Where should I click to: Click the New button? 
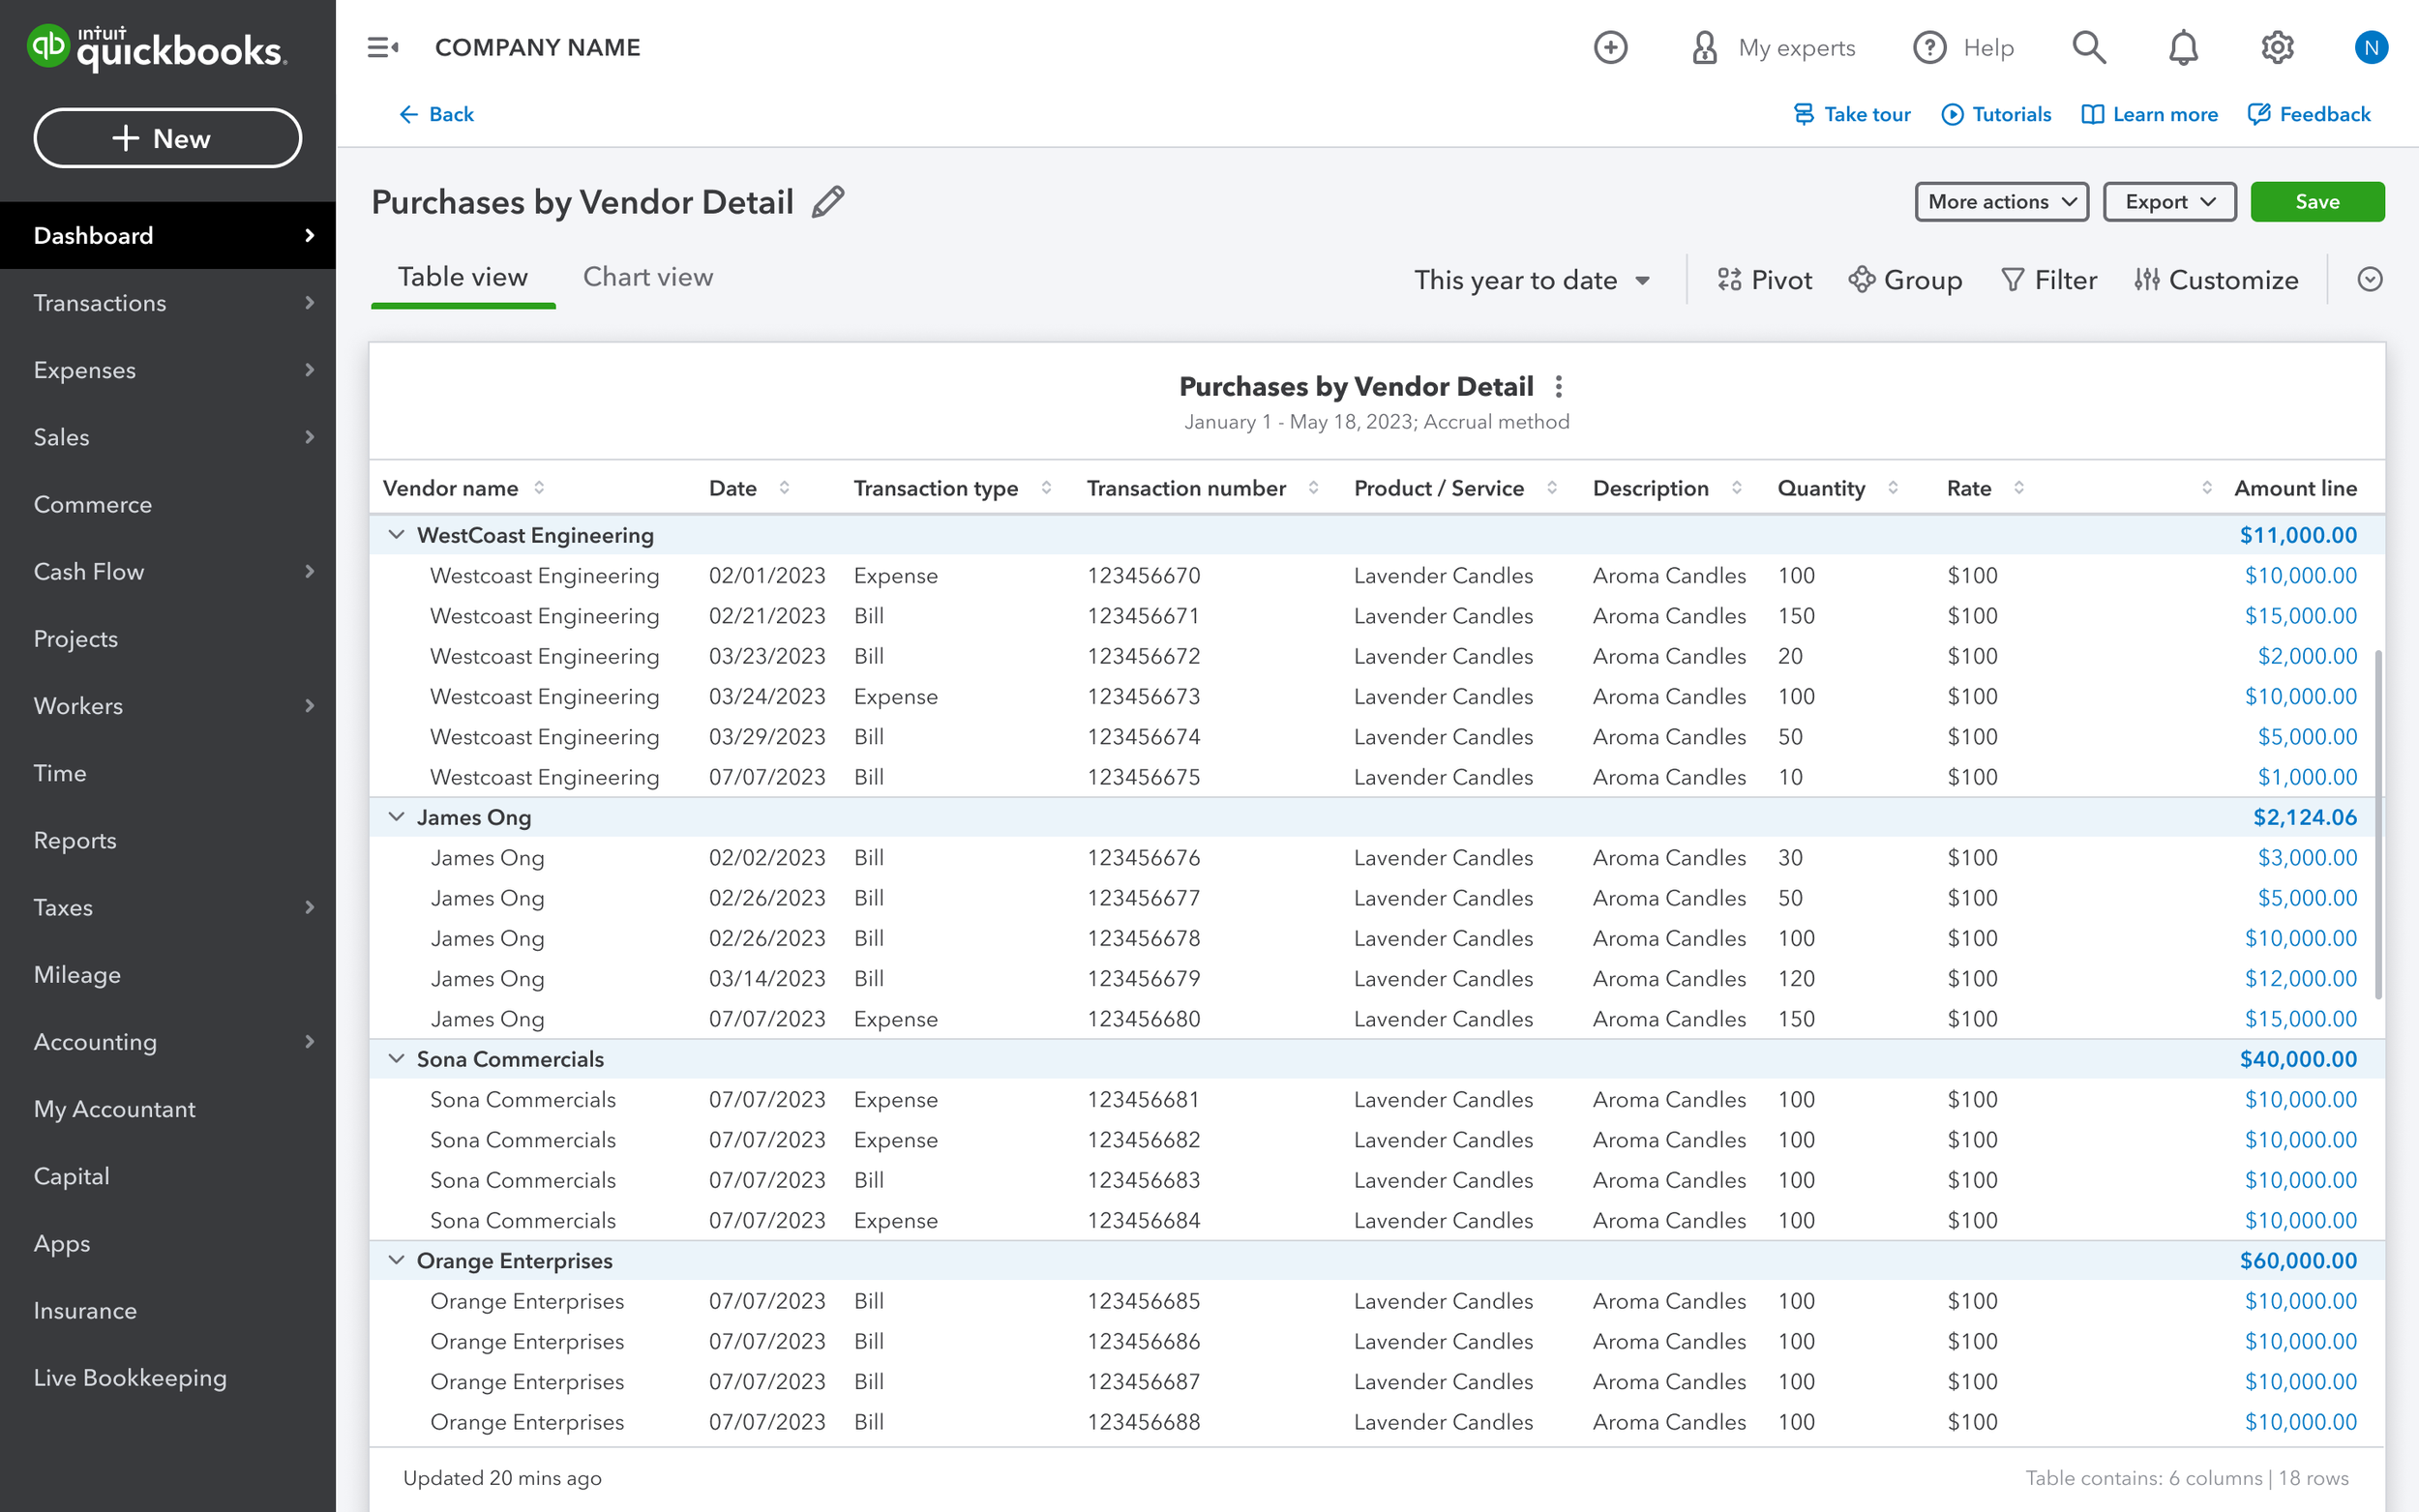(168, 138)
